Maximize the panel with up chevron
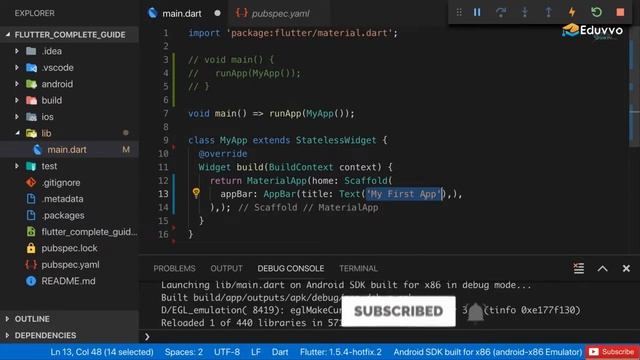 point(602,269)
